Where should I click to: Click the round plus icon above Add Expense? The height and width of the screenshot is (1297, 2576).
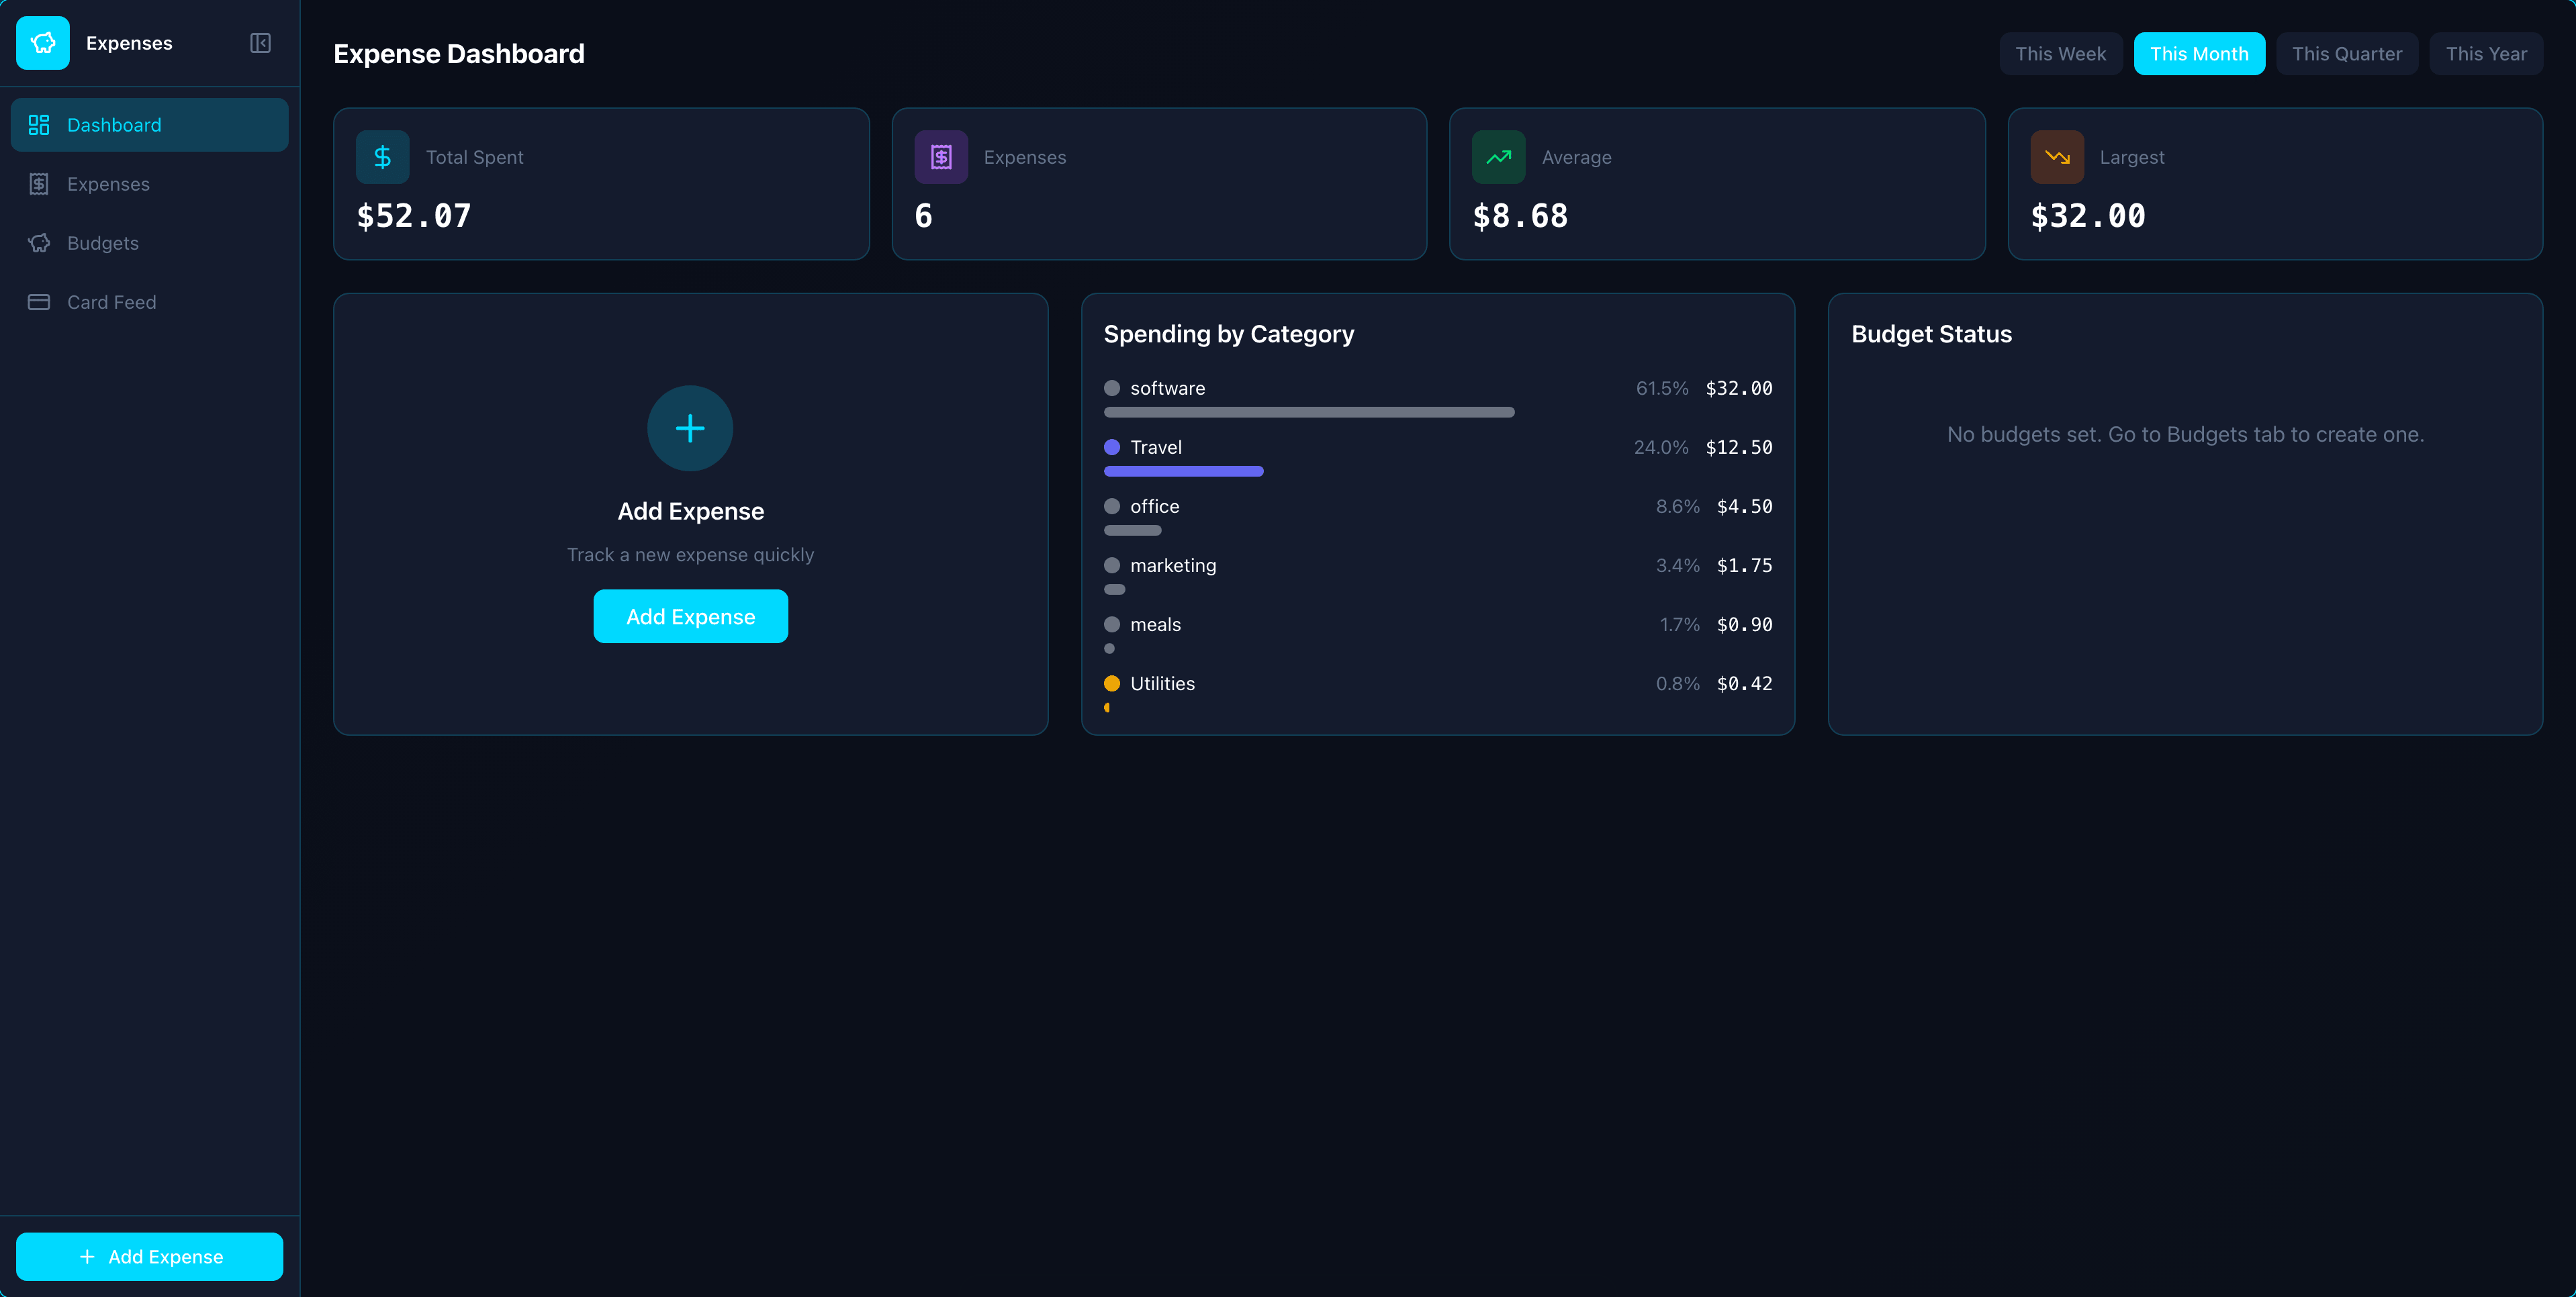[x=690, y=428]
